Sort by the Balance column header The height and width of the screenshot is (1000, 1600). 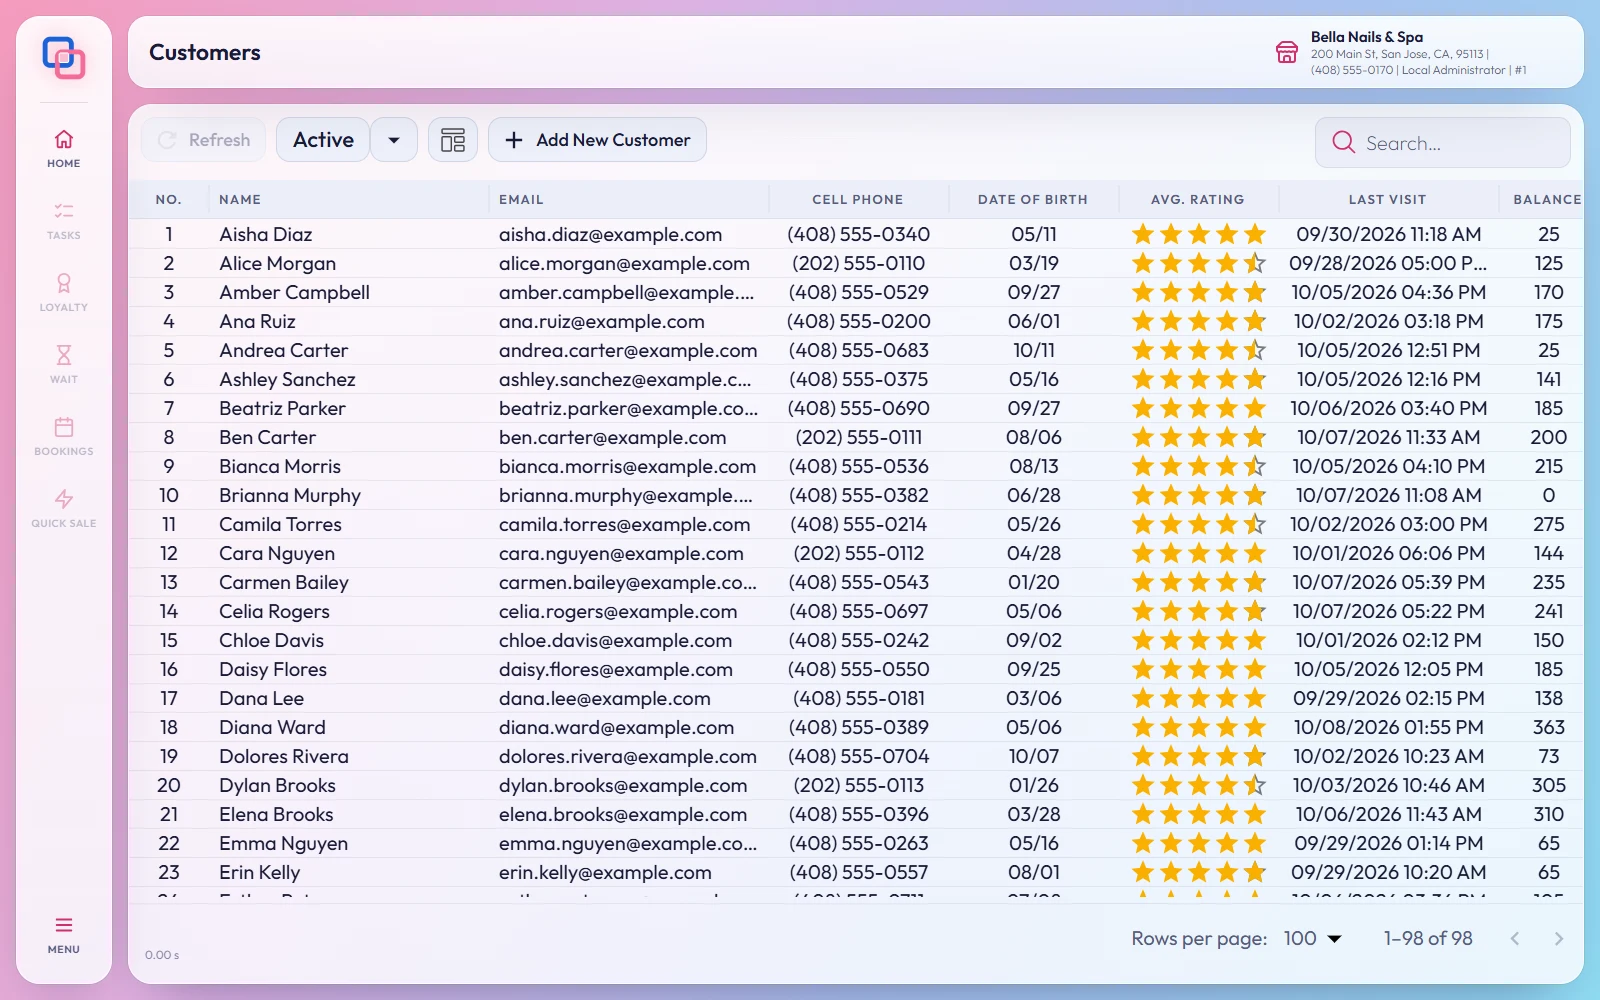pos(1547,200)
